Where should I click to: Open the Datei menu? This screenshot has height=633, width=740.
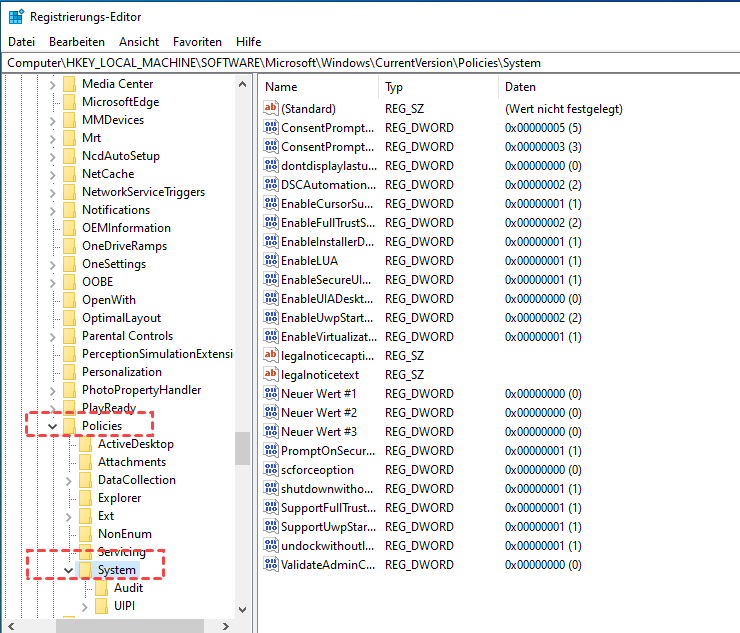pyautogui.click(x=22, y=42)
